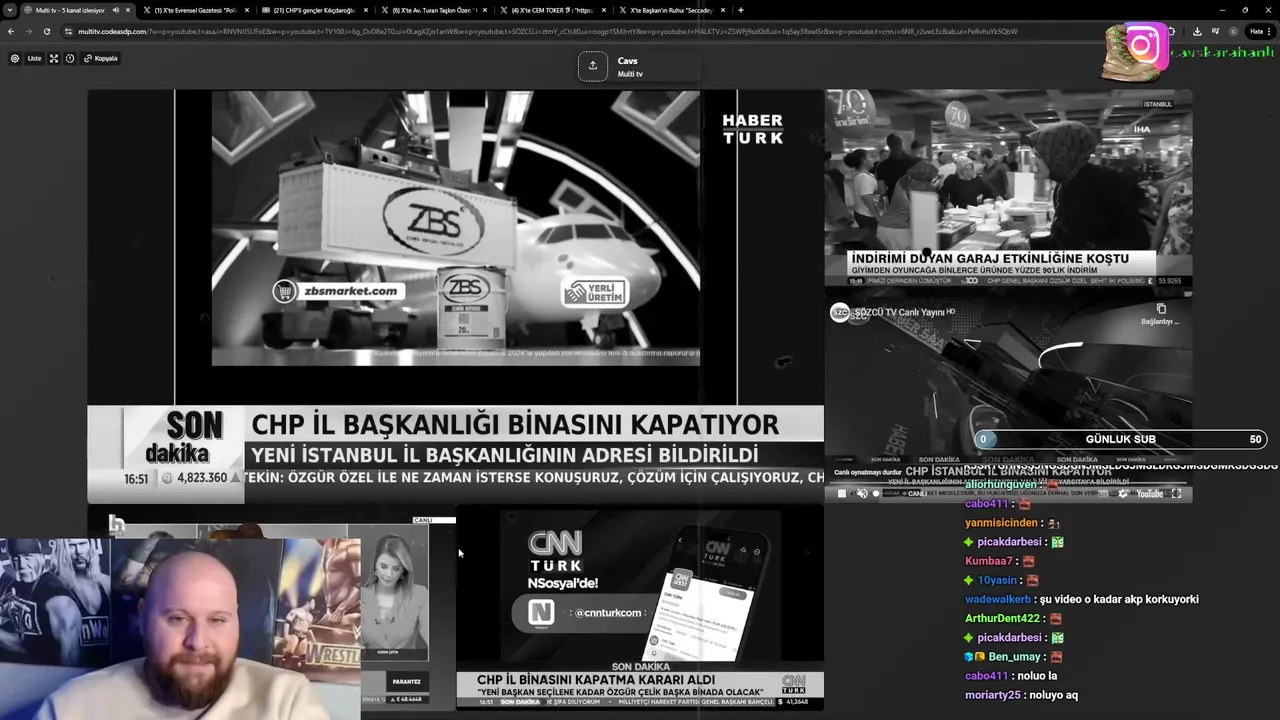Click the SÖZCÜ TV channel avatar
The width and height of the screenshot is (1280, 720).
click(x=840, y=312)
